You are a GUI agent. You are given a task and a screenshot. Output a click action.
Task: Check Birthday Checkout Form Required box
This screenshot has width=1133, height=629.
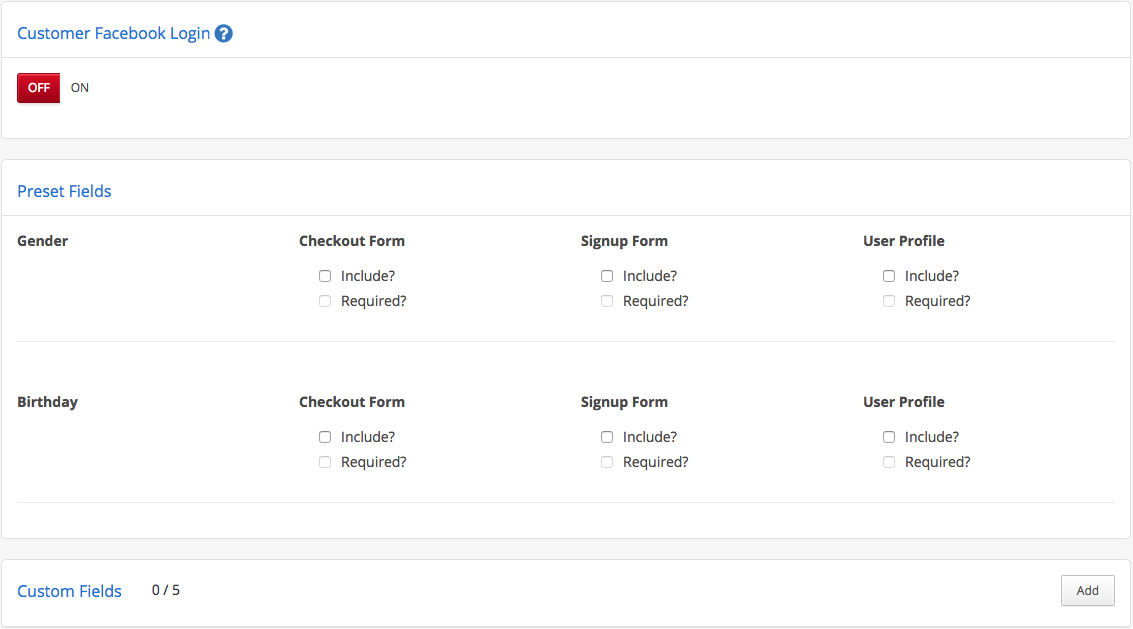(x=325, y=462)
